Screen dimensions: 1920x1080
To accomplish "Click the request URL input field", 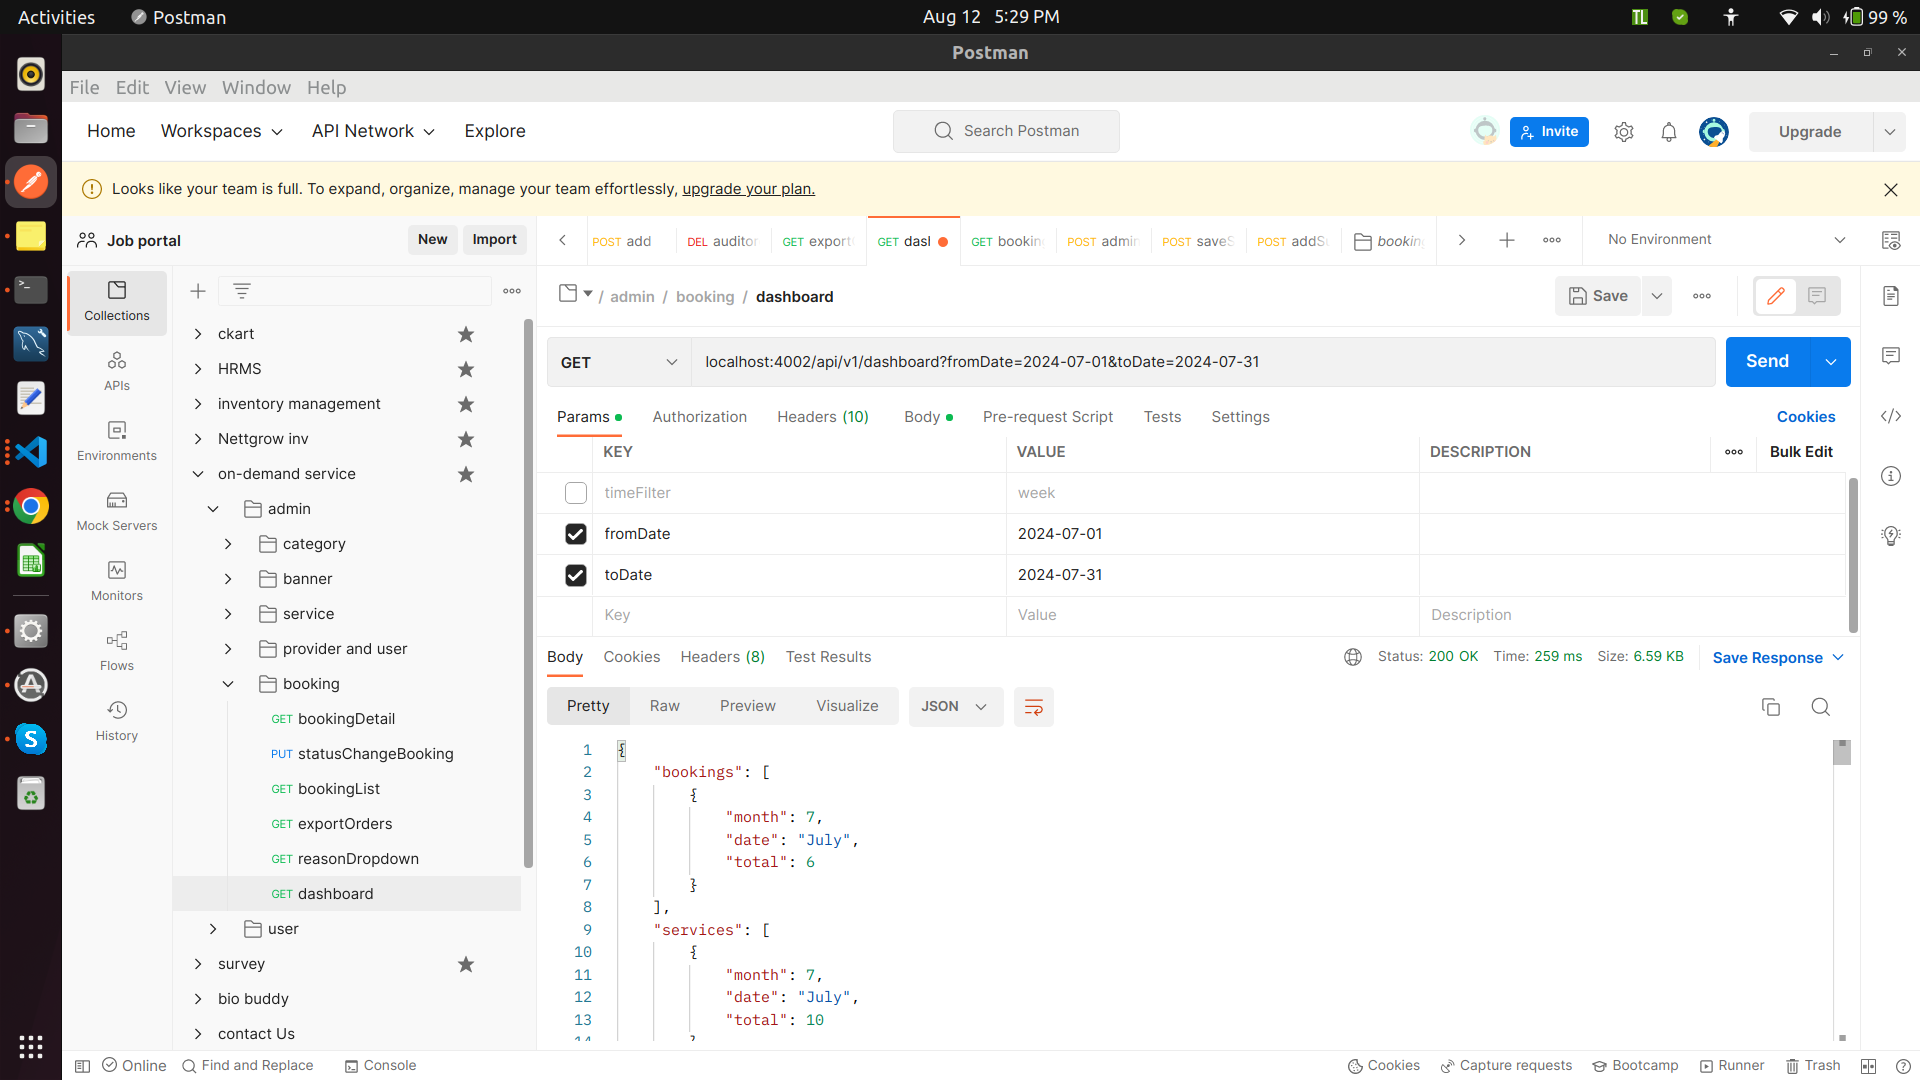I will click(x=1200, y=362).
